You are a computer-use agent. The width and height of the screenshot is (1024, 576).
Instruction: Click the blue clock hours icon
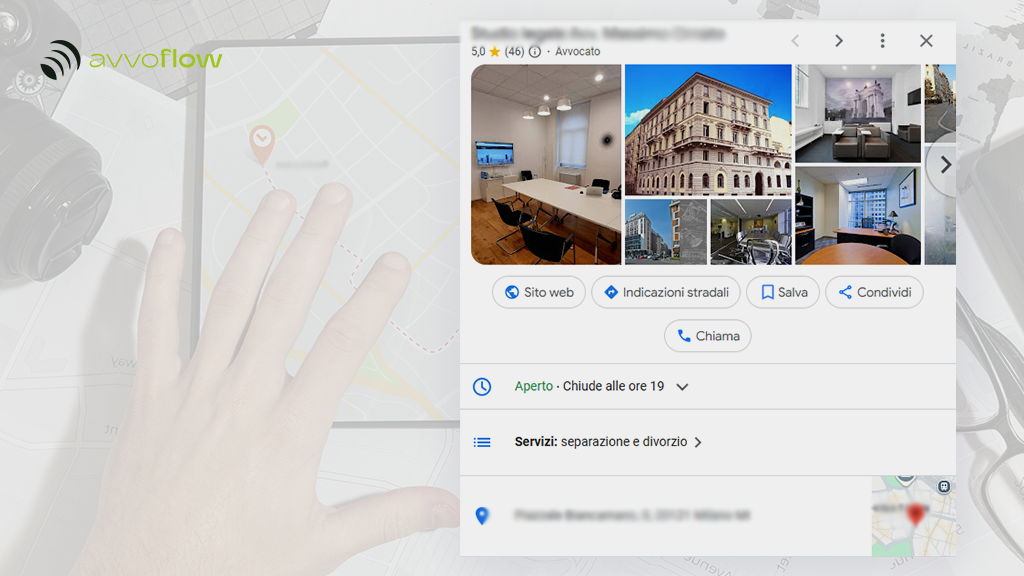[482, 386]
